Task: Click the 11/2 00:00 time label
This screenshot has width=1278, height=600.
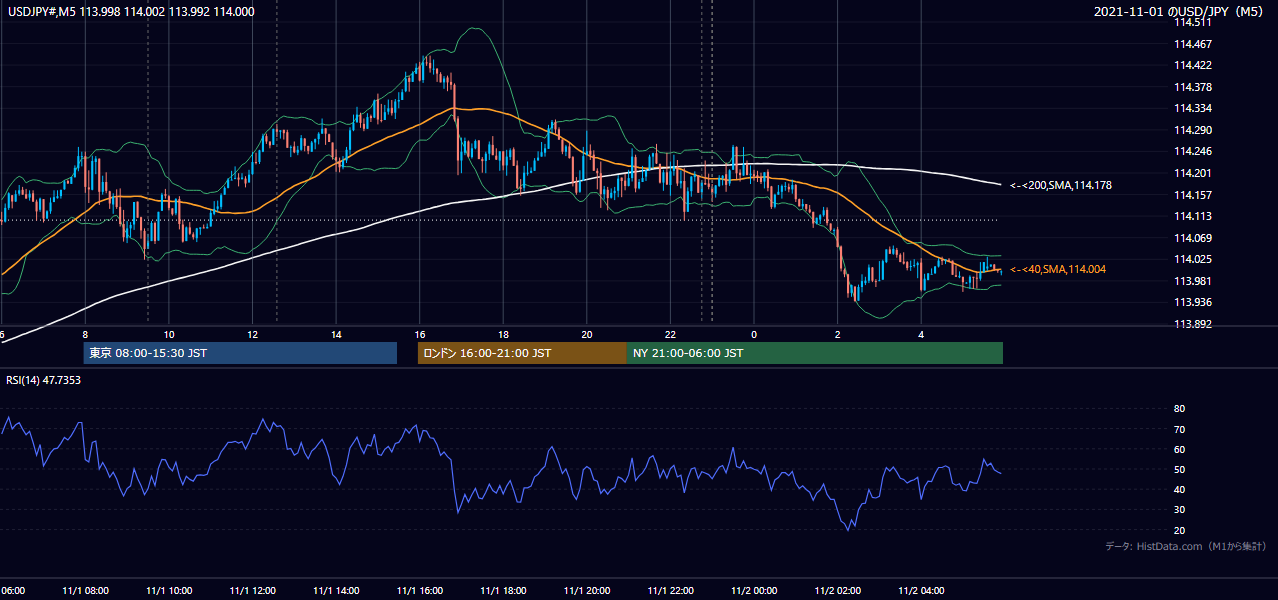Action: (x=754, y=591)
